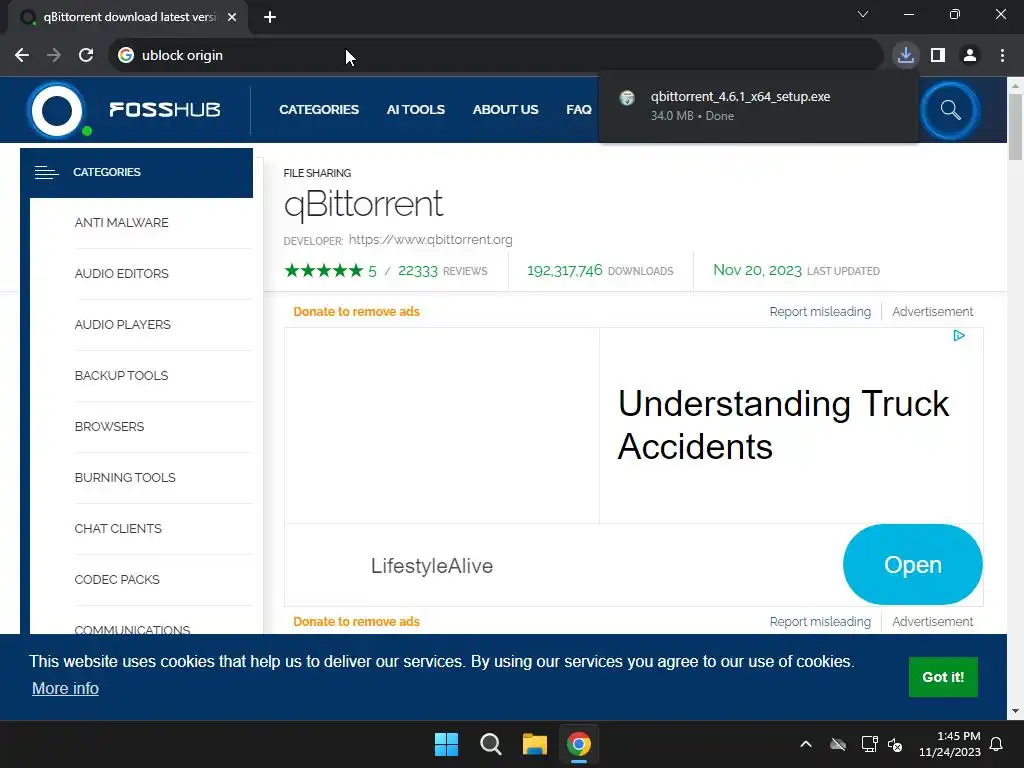Open the tab search chevron
The width and height of the screenshot is (1024, 768).
coord(863,14)
